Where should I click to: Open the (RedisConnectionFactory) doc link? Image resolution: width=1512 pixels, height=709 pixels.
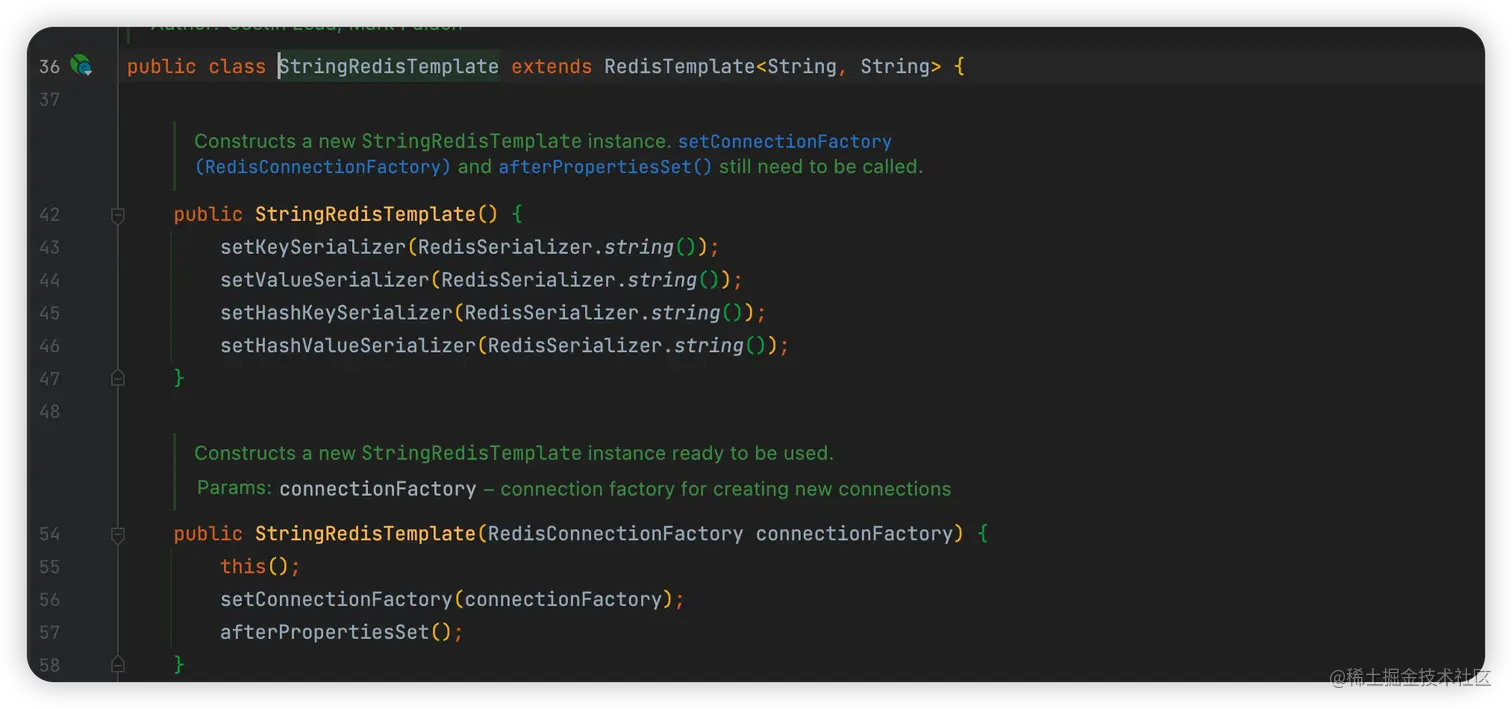coord(323,167)
